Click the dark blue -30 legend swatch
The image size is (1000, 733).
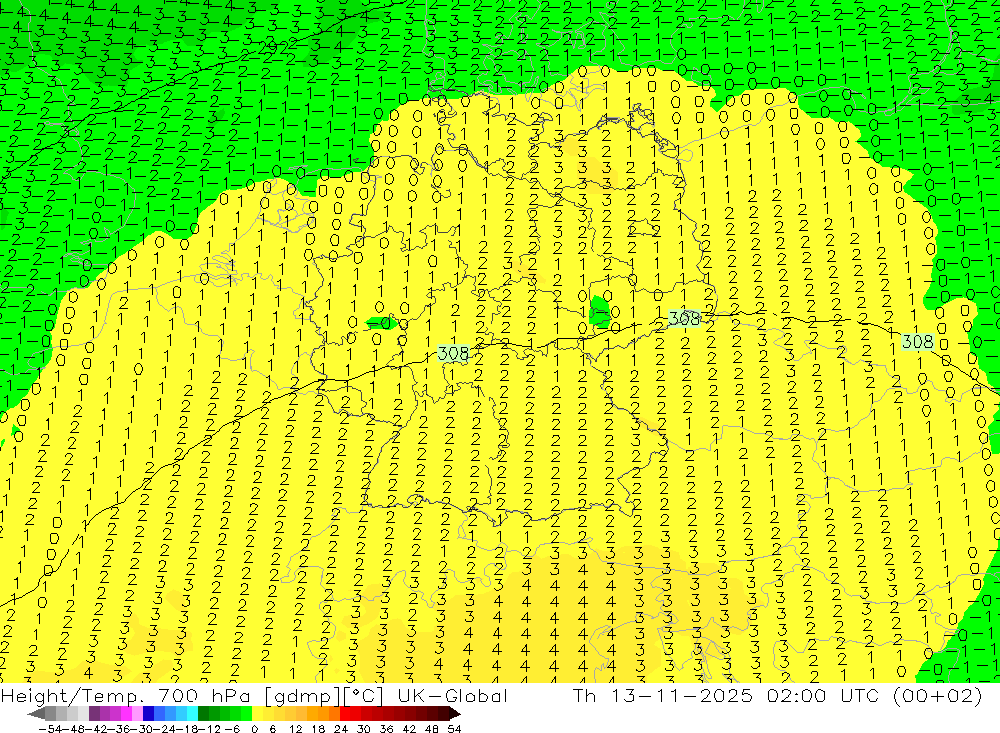click(148, 713)
